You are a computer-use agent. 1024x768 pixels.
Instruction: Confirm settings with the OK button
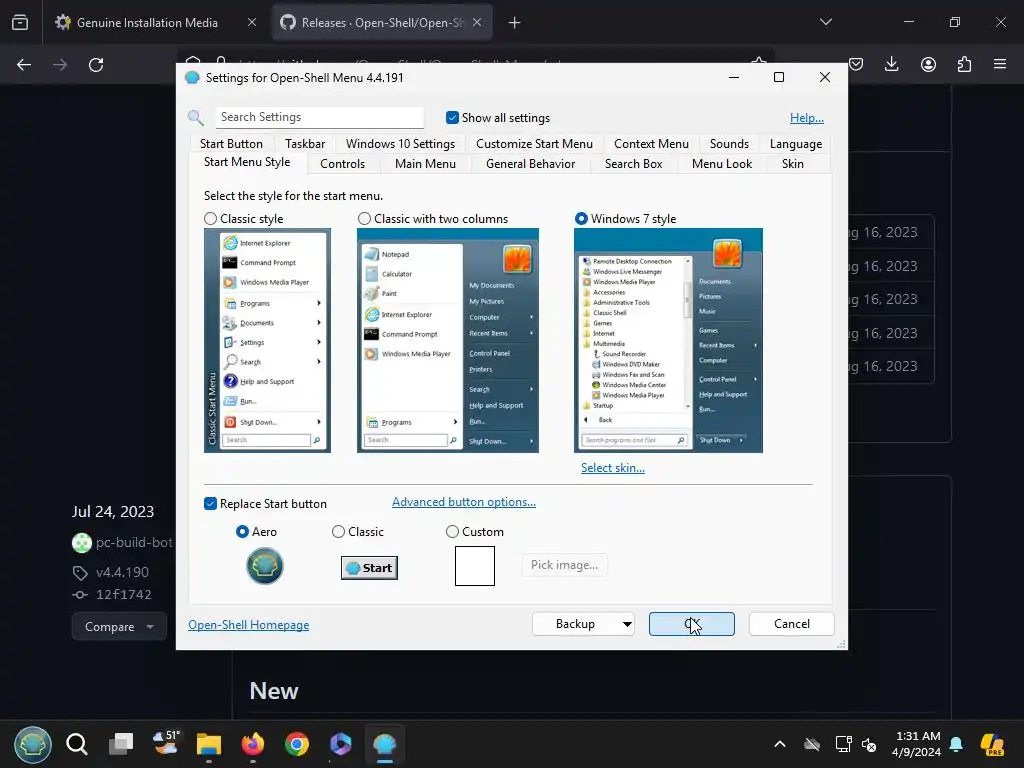pos(692,624)
